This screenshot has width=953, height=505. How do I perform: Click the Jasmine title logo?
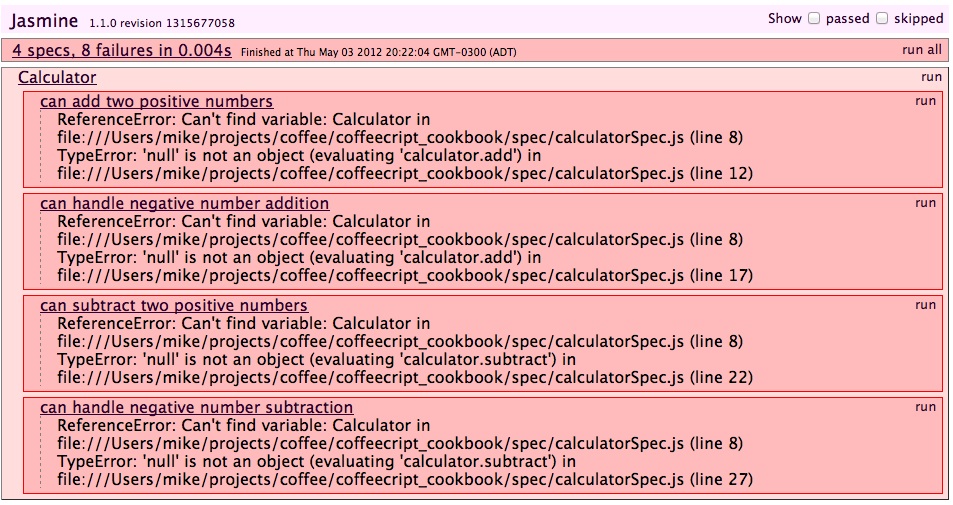point(45,19)
